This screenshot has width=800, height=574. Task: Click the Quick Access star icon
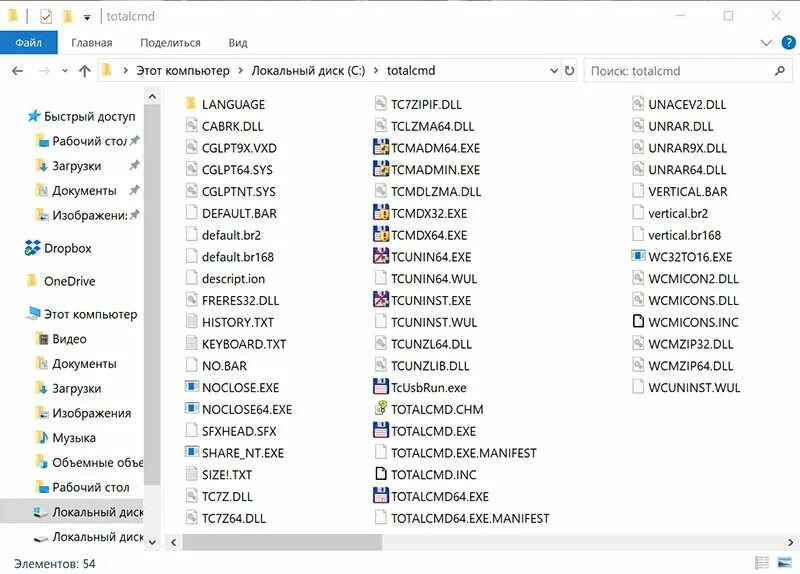point(34,116)
